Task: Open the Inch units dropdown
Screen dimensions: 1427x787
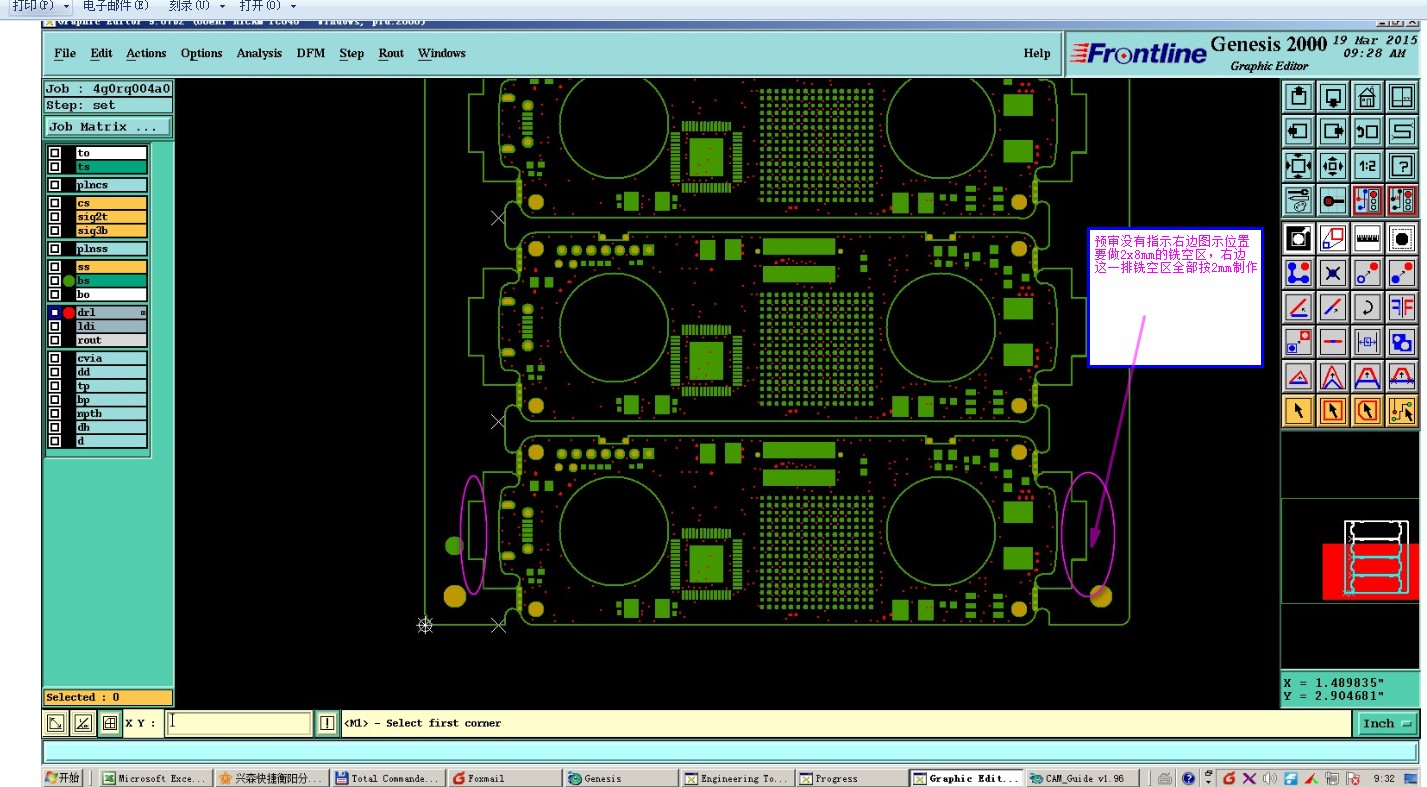Action: pos(1388,723)
